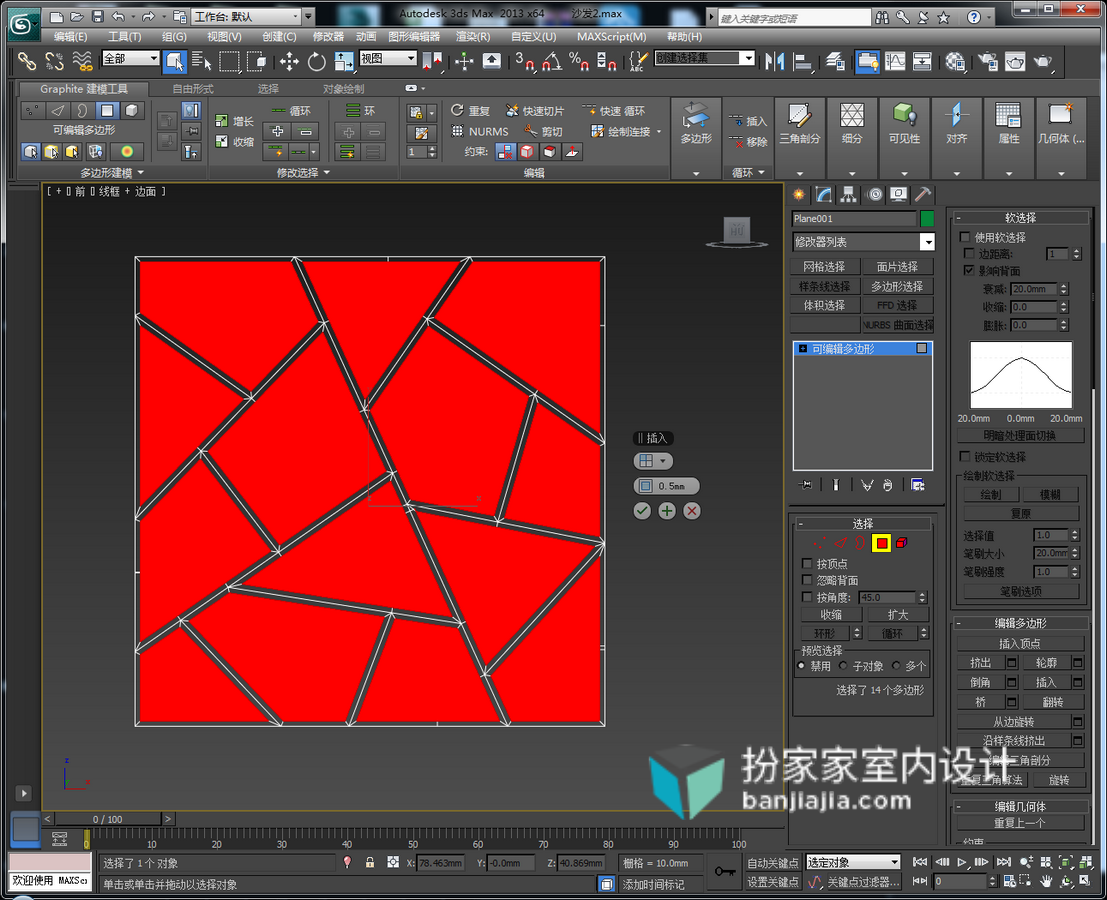Toggle selection lock padlock in status bar
This screenshot has width=1107, height=900.
(369, 863)
